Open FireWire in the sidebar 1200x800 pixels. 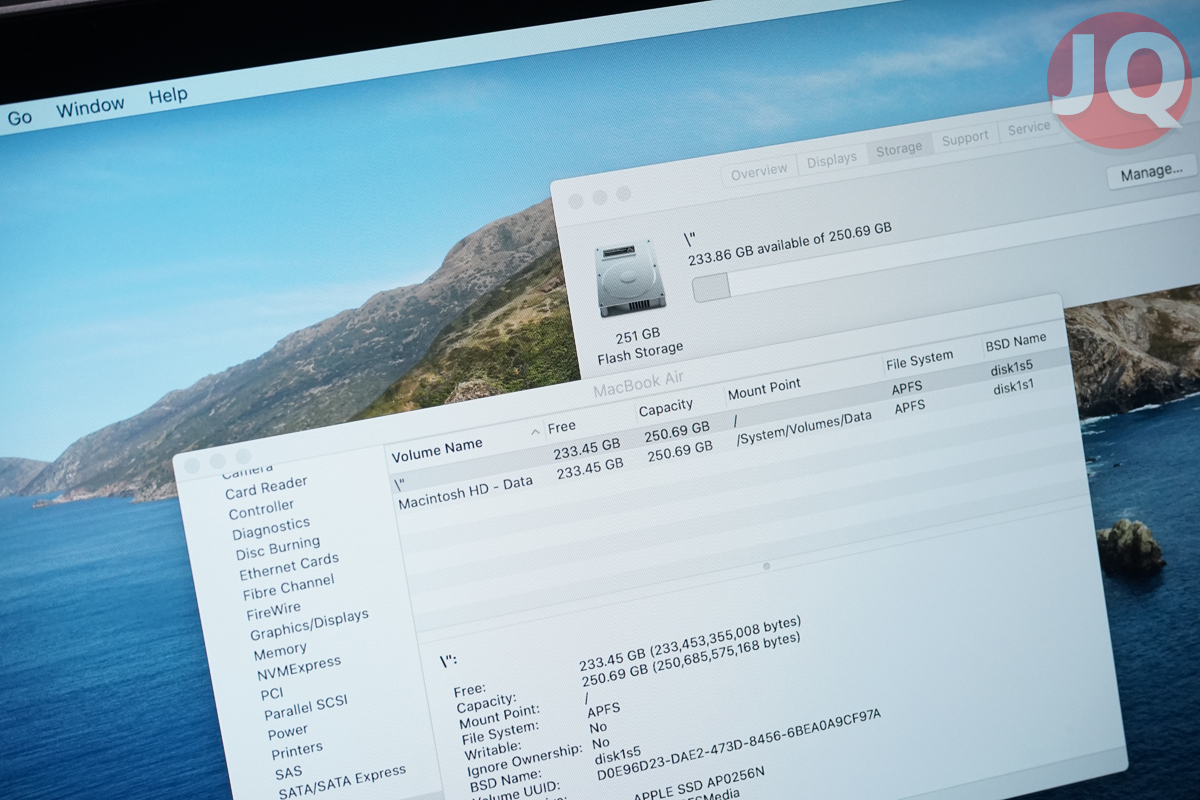[x=273, y=609]
